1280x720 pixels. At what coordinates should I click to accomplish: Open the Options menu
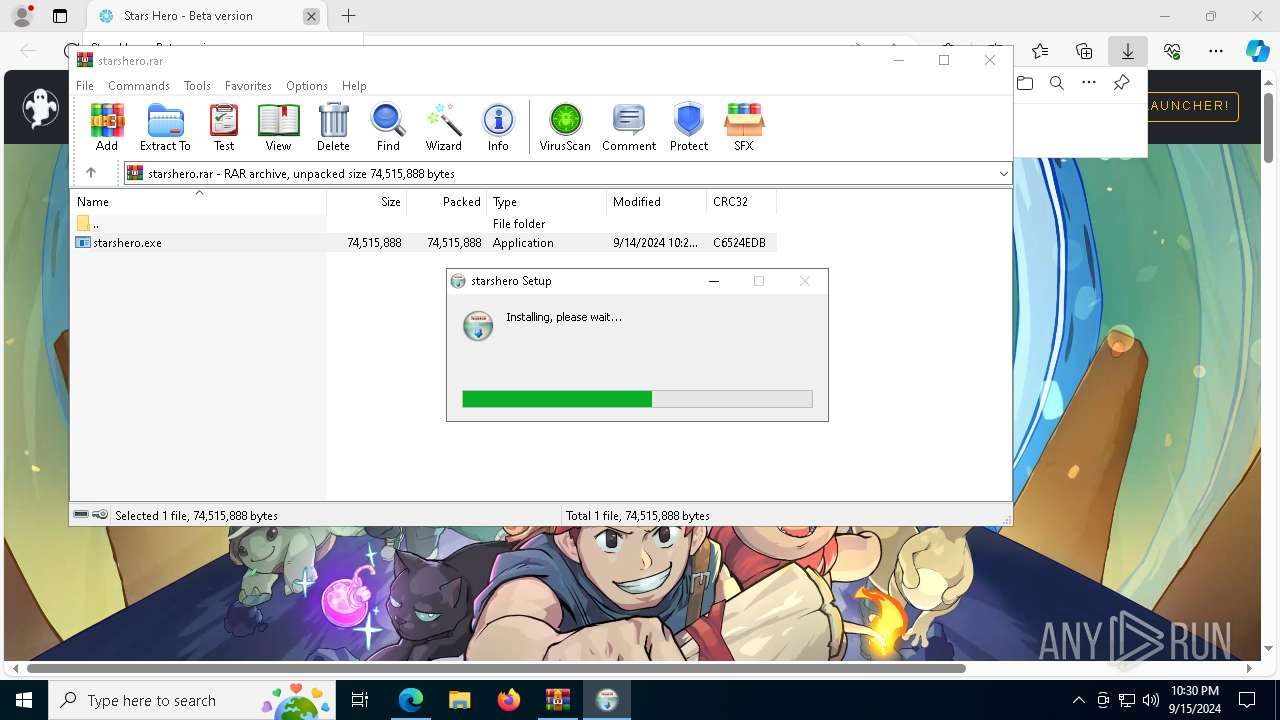(307, 86)
